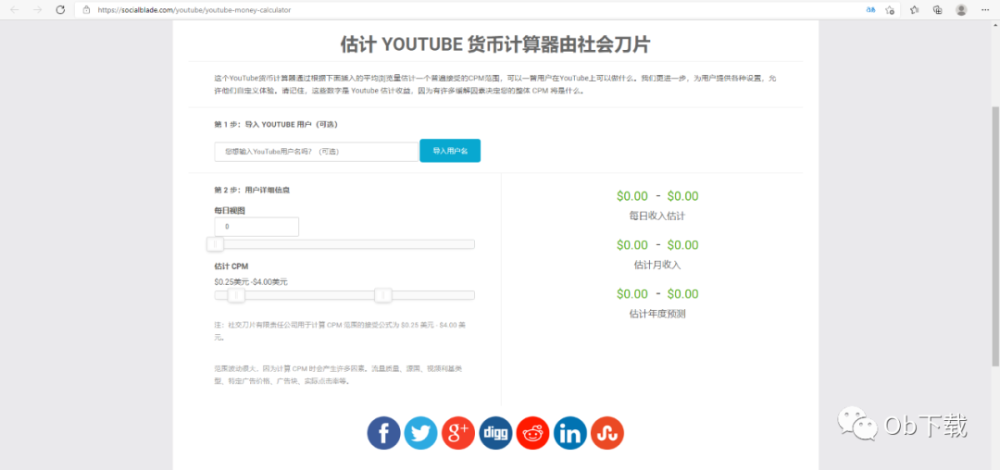Share page via StumbleUpon icon
This screenshot has height=470, width=1000.
[607, 433]
